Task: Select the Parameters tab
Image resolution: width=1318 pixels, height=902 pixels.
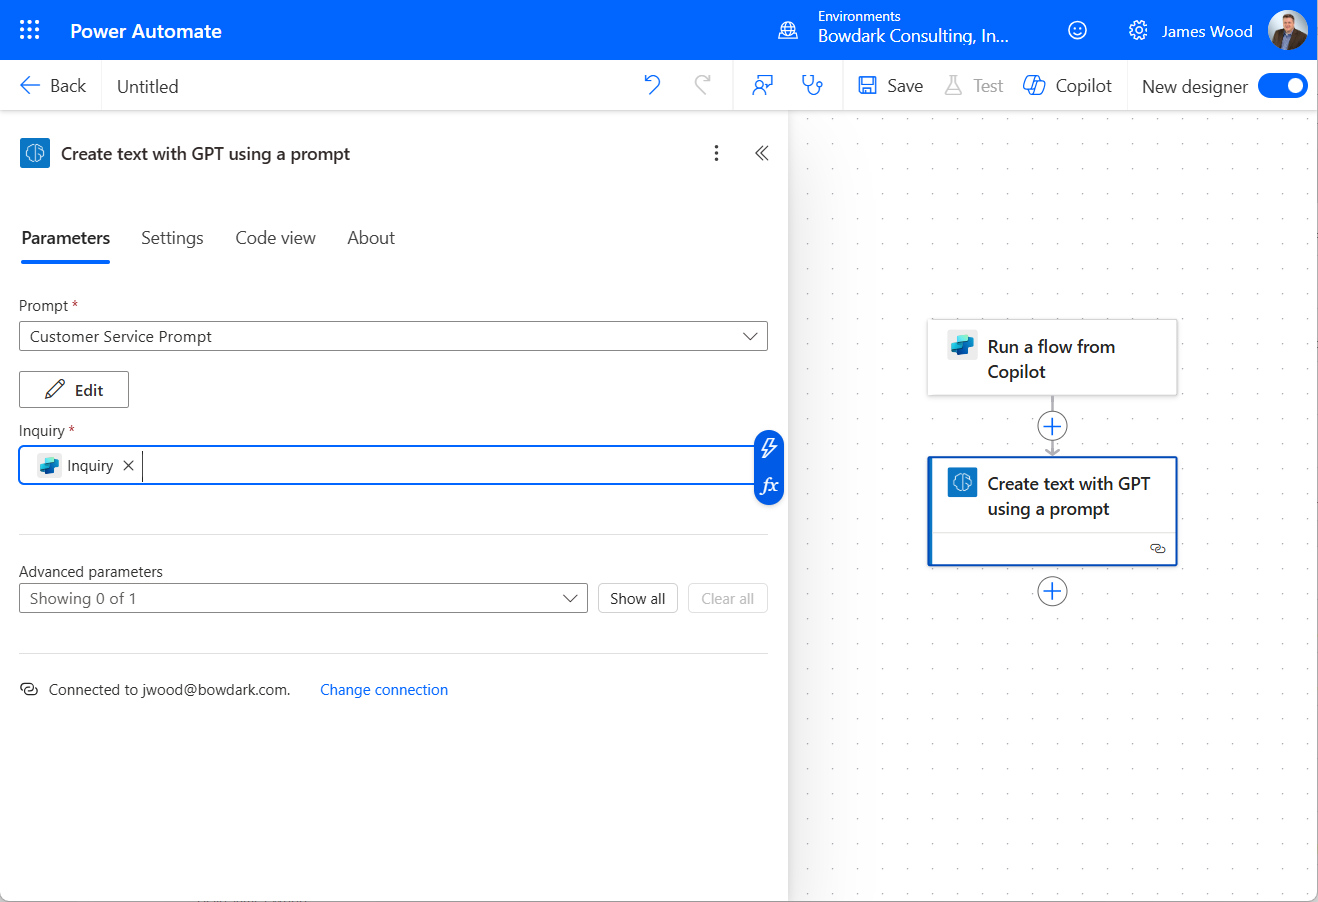Action: 66,238
